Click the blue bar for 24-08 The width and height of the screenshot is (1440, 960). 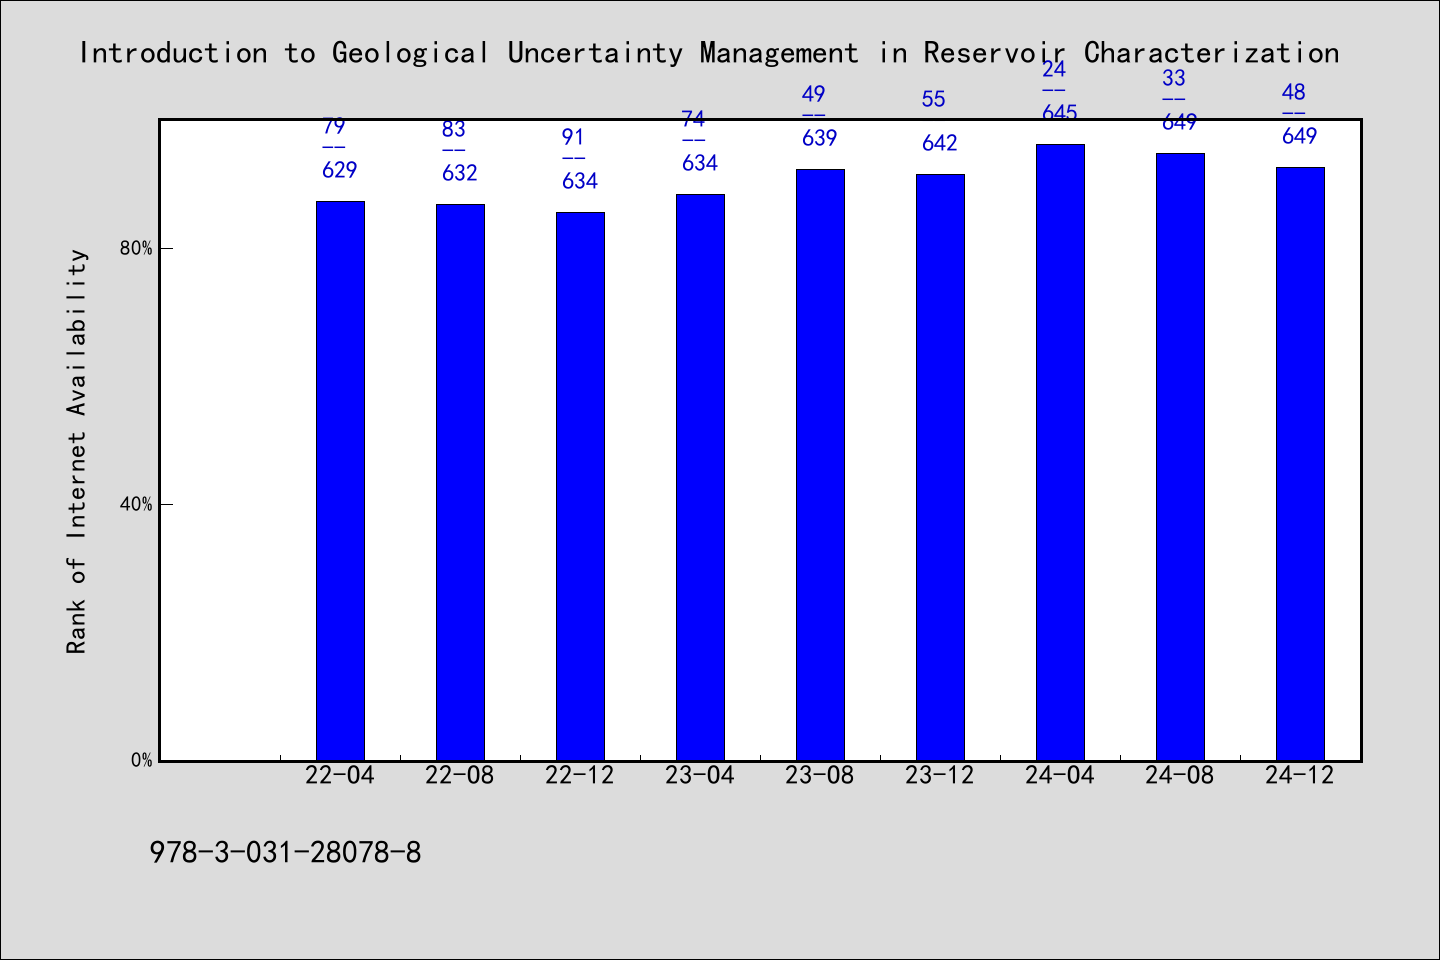click(x=1180, y=457)
